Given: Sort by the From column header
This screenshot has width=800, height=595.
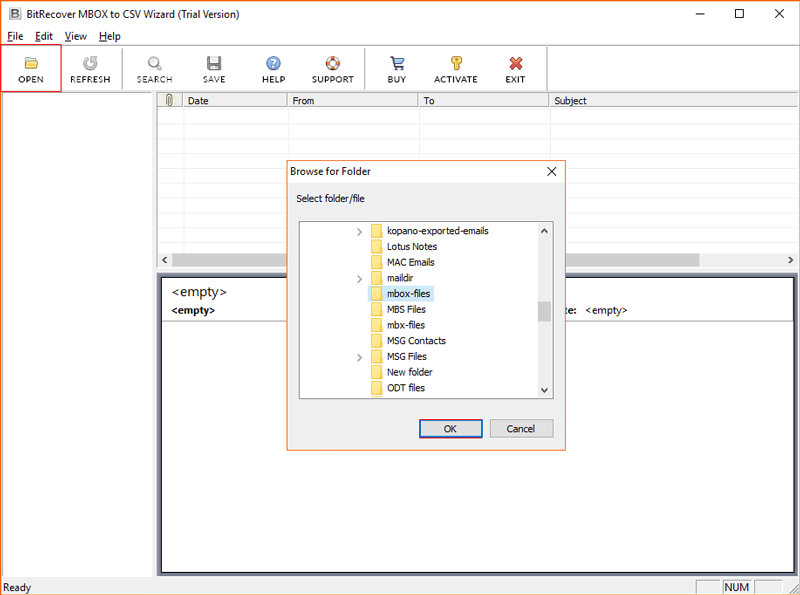Looking at the screenshot, I should (x=353, y=100).
